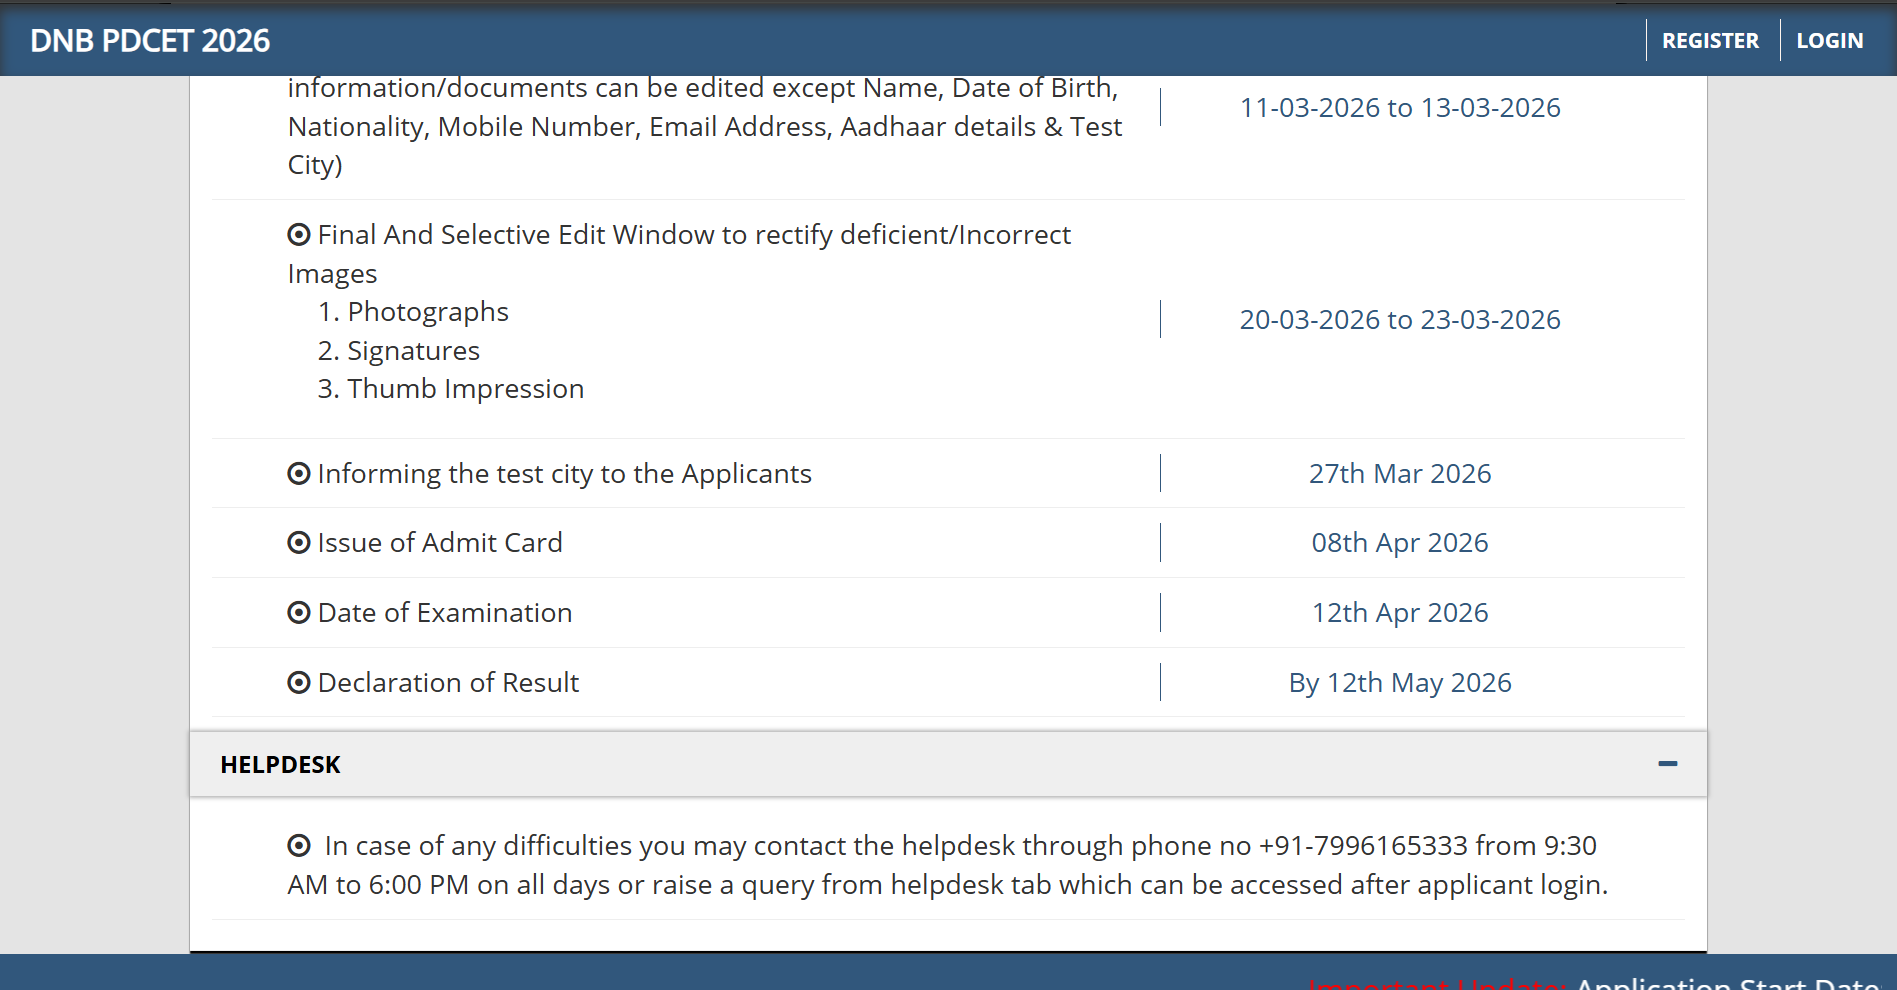This screenshot has width=1897, height=990.
Task: Click the DNB PDCET 2026 site title
Action: pyautogui.click(x=150, y=41)
